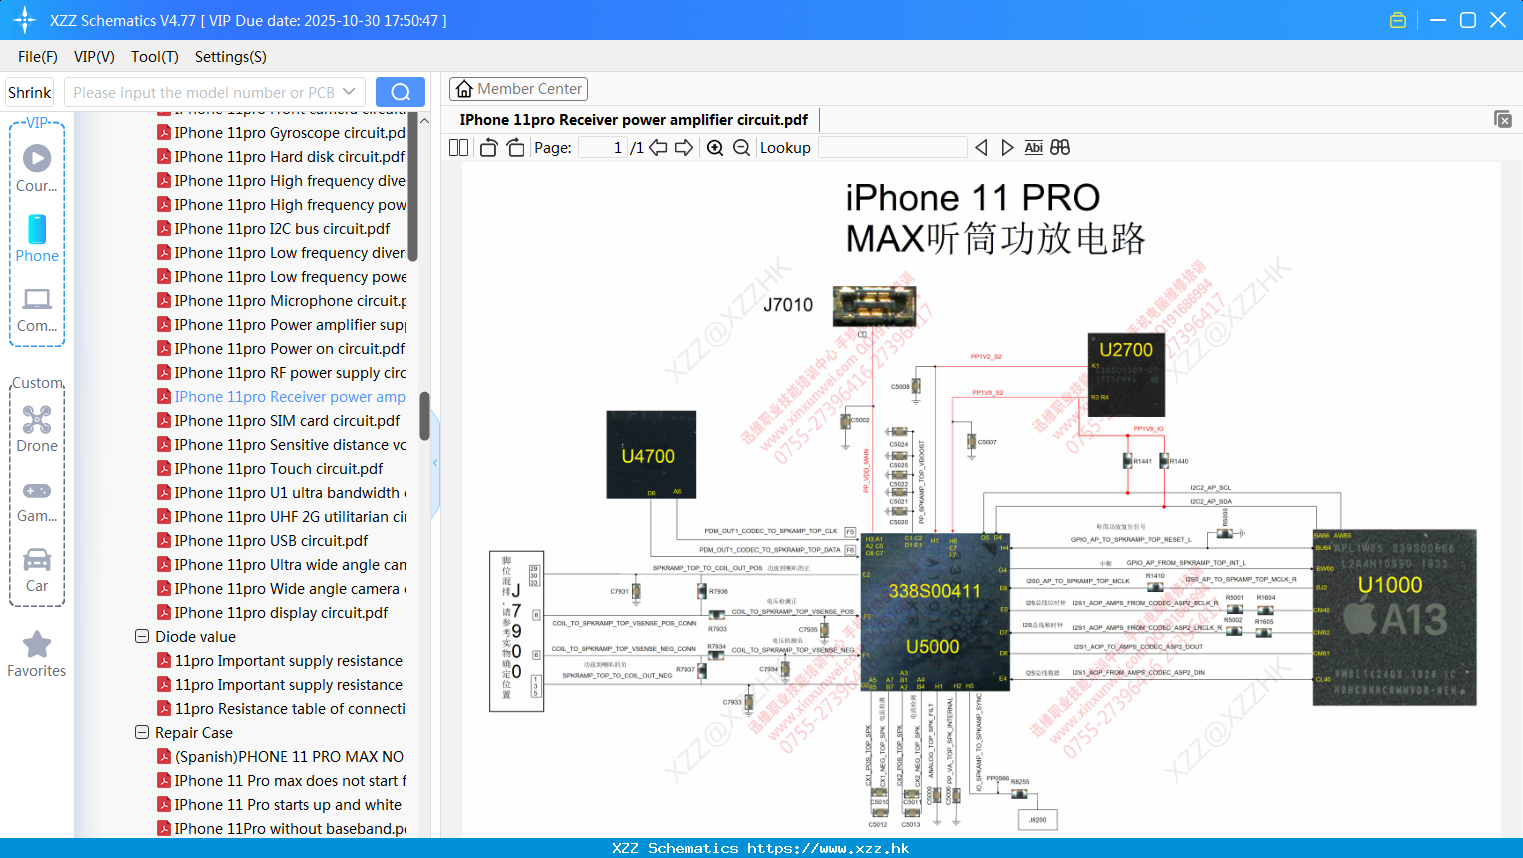Rotate page counterclockwise
This screenshot has height=858, width=1523.
488,148
